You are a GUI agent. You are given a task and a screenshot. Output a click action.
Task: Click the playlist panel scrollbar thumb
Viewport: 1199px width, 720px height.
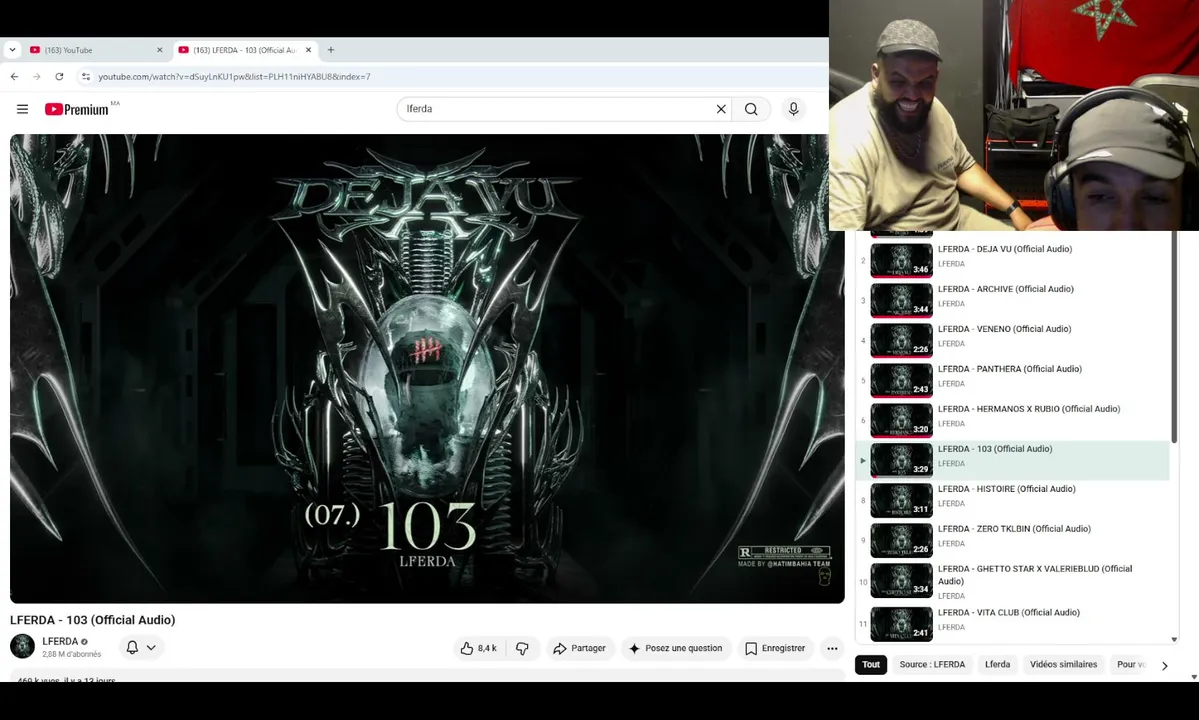[x=1174, y=336]
